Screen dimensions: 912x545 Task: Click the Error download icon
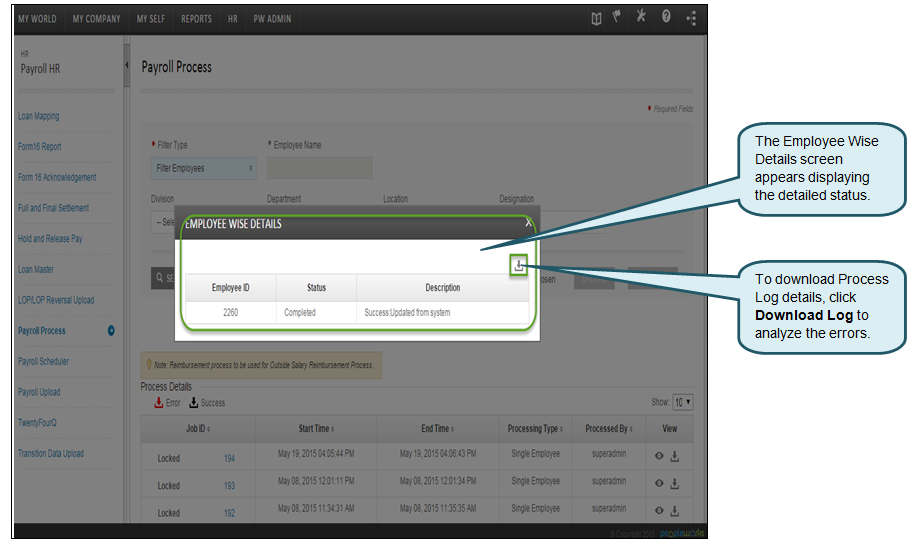[158, 403]
